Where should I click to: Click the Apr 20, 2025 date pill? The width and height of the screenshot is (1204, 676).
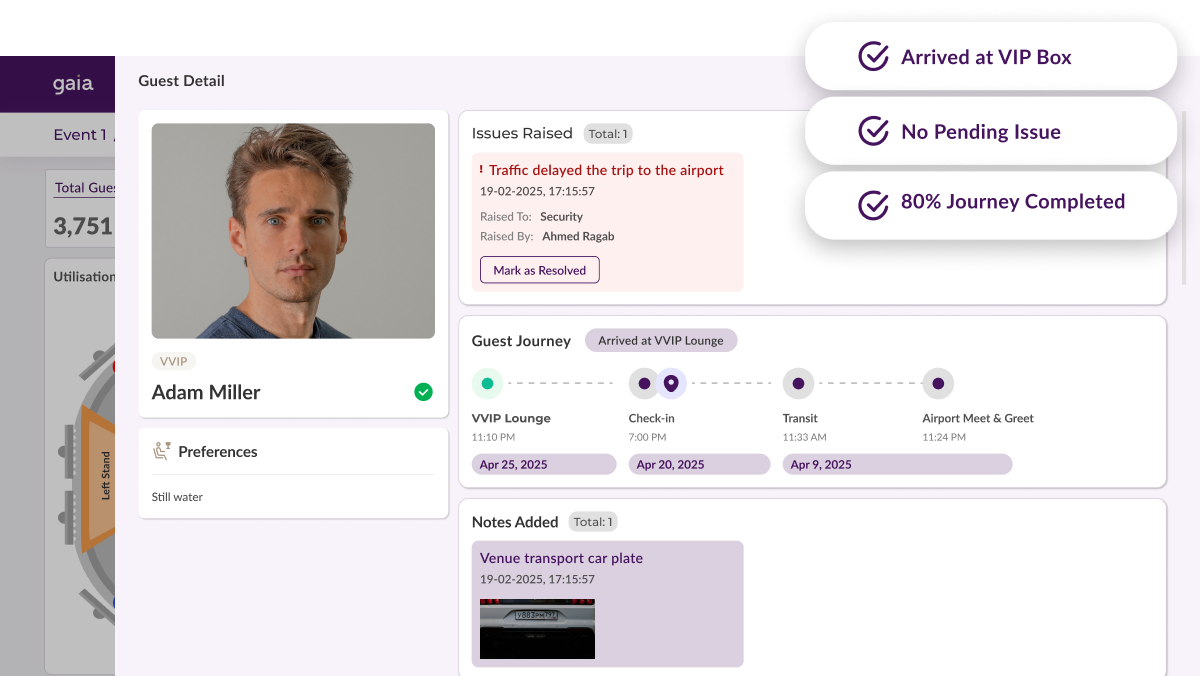point(699,464)
